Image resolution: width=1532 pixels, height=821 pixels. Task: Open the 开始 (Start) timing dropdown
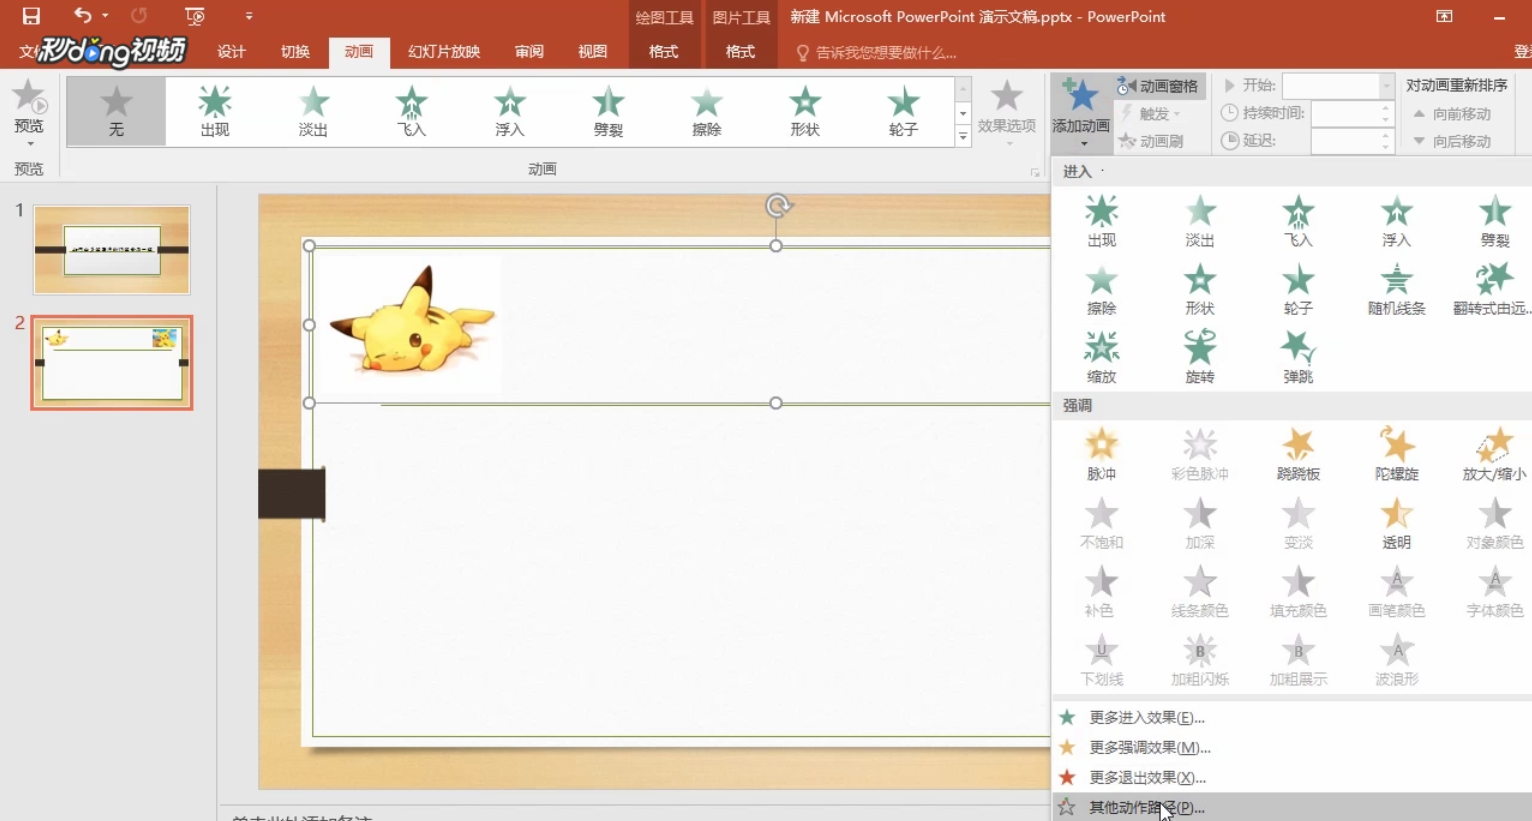coord(1388,86)
